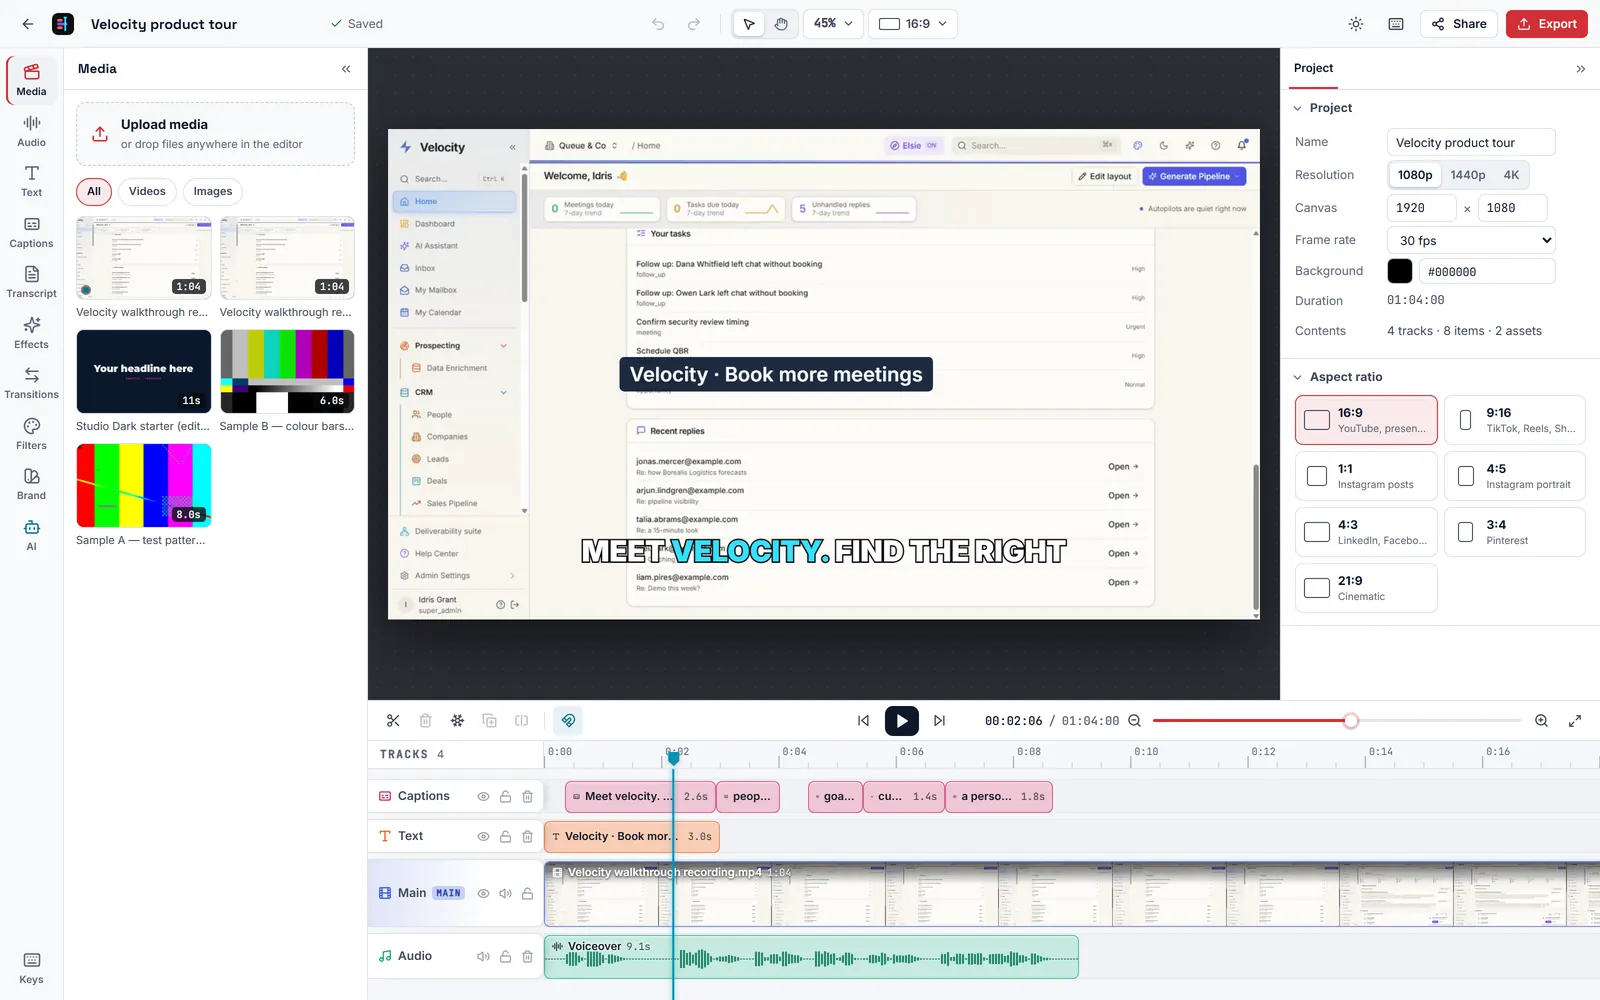This screenshot has height=1000, width=1600.
Task: Open the 16:9 aspect dropdown in top bar
Action: pos(913,24)
